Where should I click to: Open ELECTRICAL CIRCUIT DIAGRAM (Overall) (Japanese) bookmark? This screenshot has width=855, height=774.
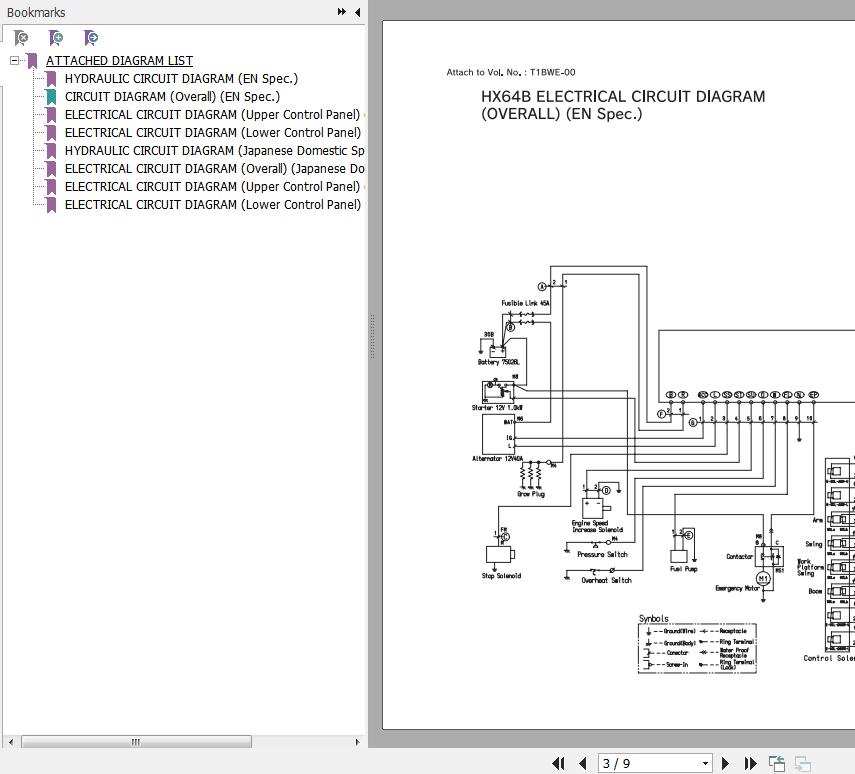click(x=214, y=169)
